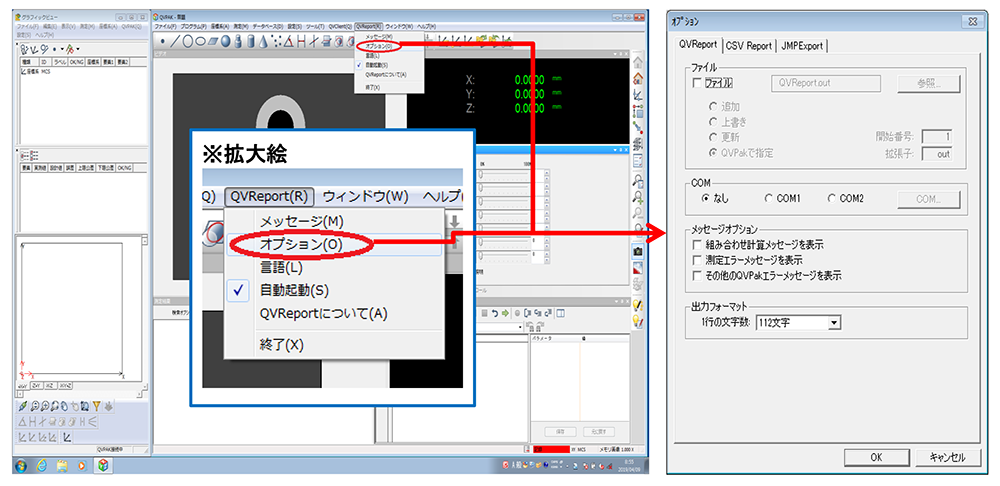The width and height of the screenshot is (1000, 486).
Task: Select the plane measurement tool in QVPAK toolbar
Action: (x=213, y=41)
